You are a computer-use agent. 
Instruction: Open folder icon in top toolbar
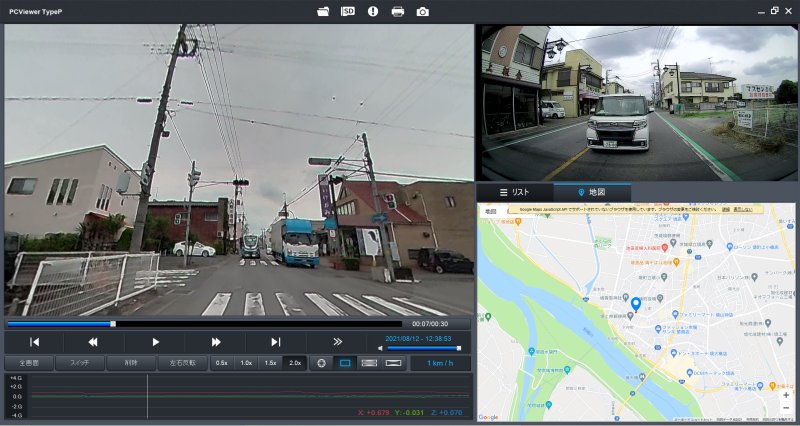(x=322, y=11)
